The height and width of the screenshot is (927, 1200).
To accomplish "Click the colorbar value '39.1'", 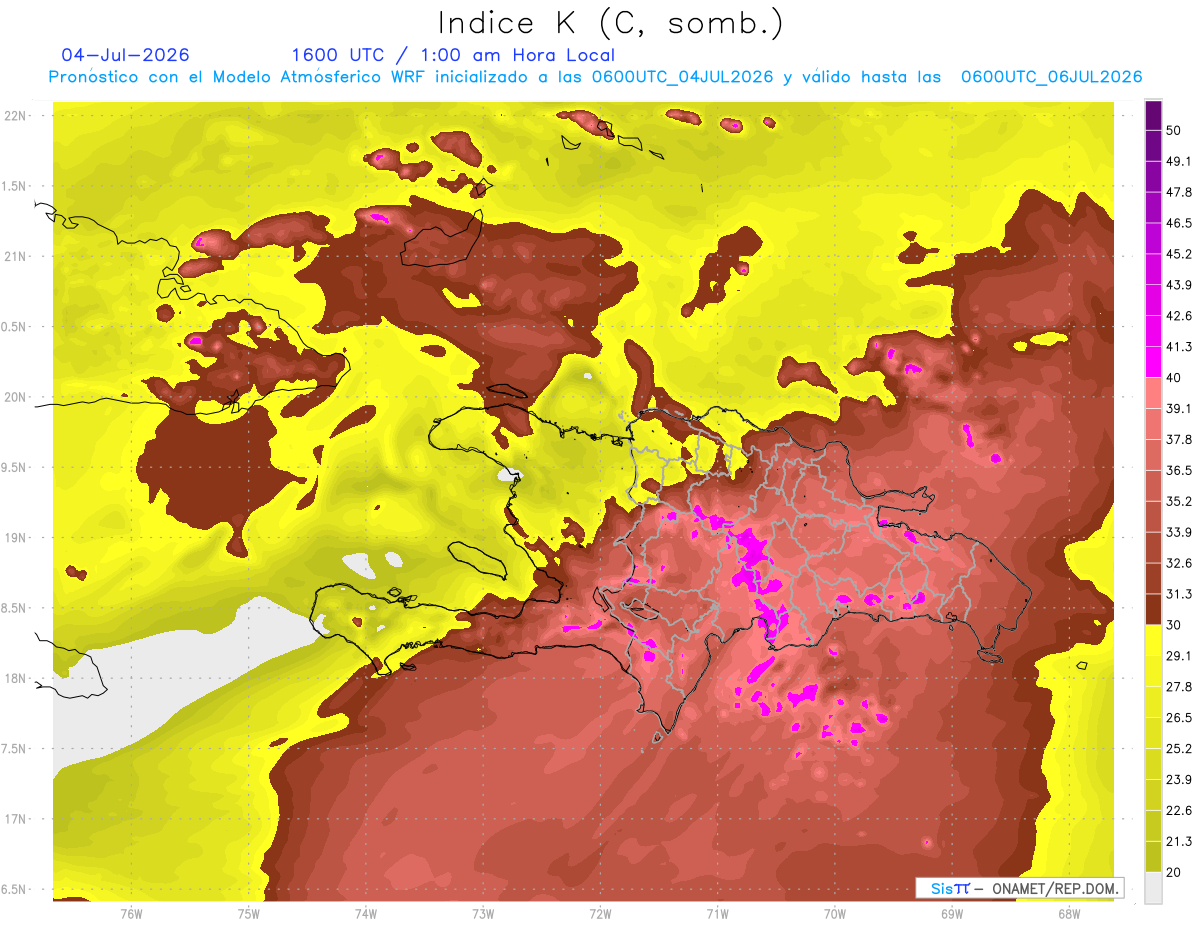I will click(1179, 408).
